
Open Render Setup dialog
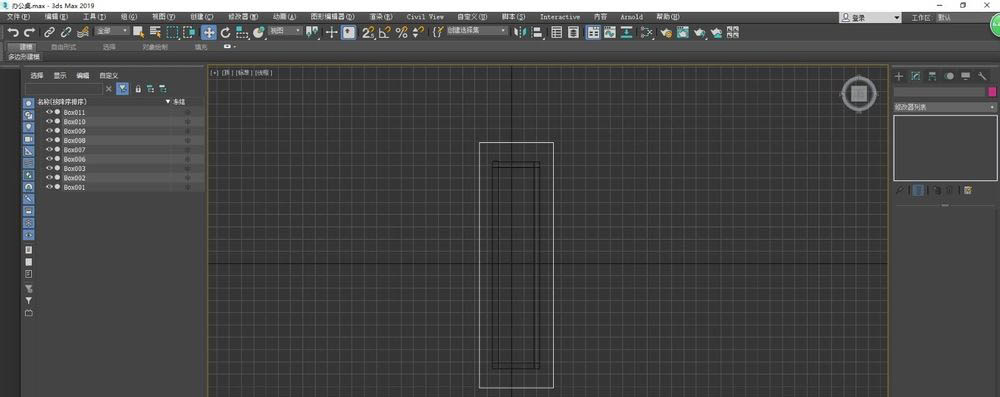[x=666, y=32]
